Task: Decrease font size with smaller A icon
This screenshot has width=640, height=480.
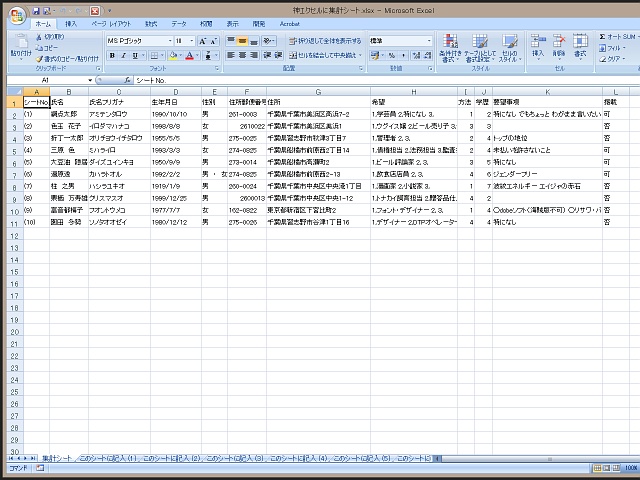Action: tap(213, 41)
